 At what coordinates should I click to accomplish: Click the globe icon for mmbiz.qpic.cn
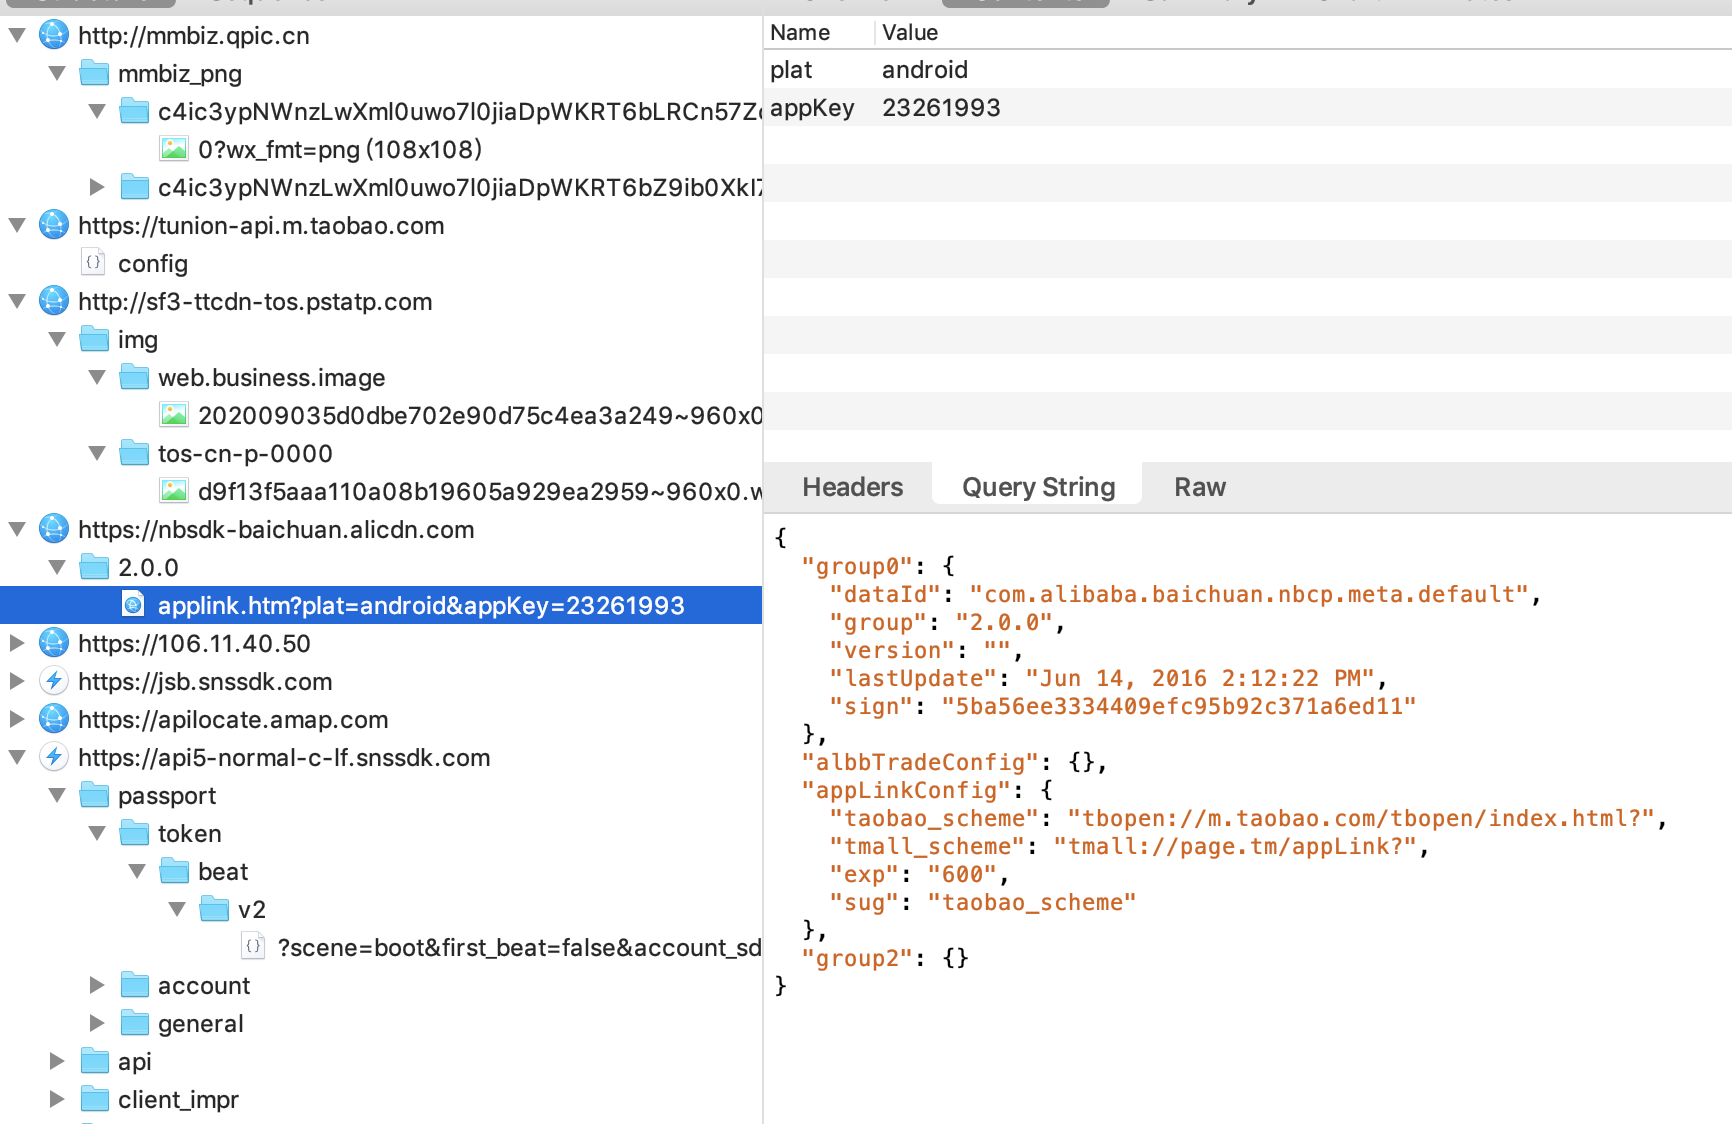(x=54, y=35)
